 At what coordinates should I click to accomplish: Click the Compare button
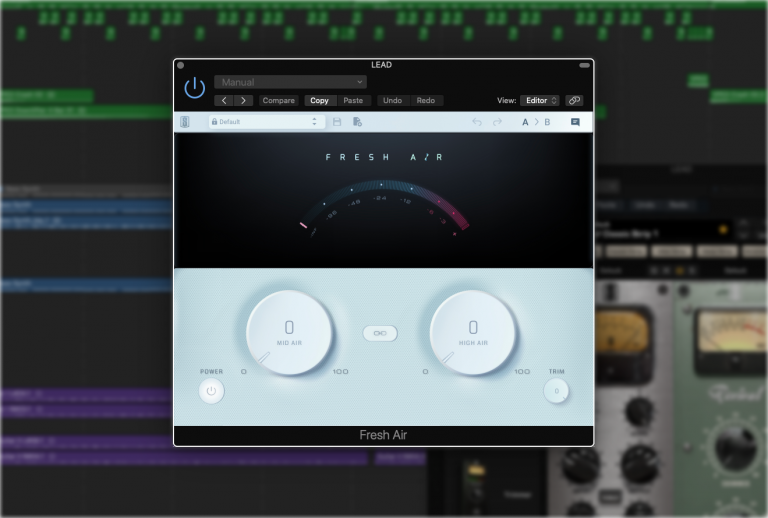point(279,100)
